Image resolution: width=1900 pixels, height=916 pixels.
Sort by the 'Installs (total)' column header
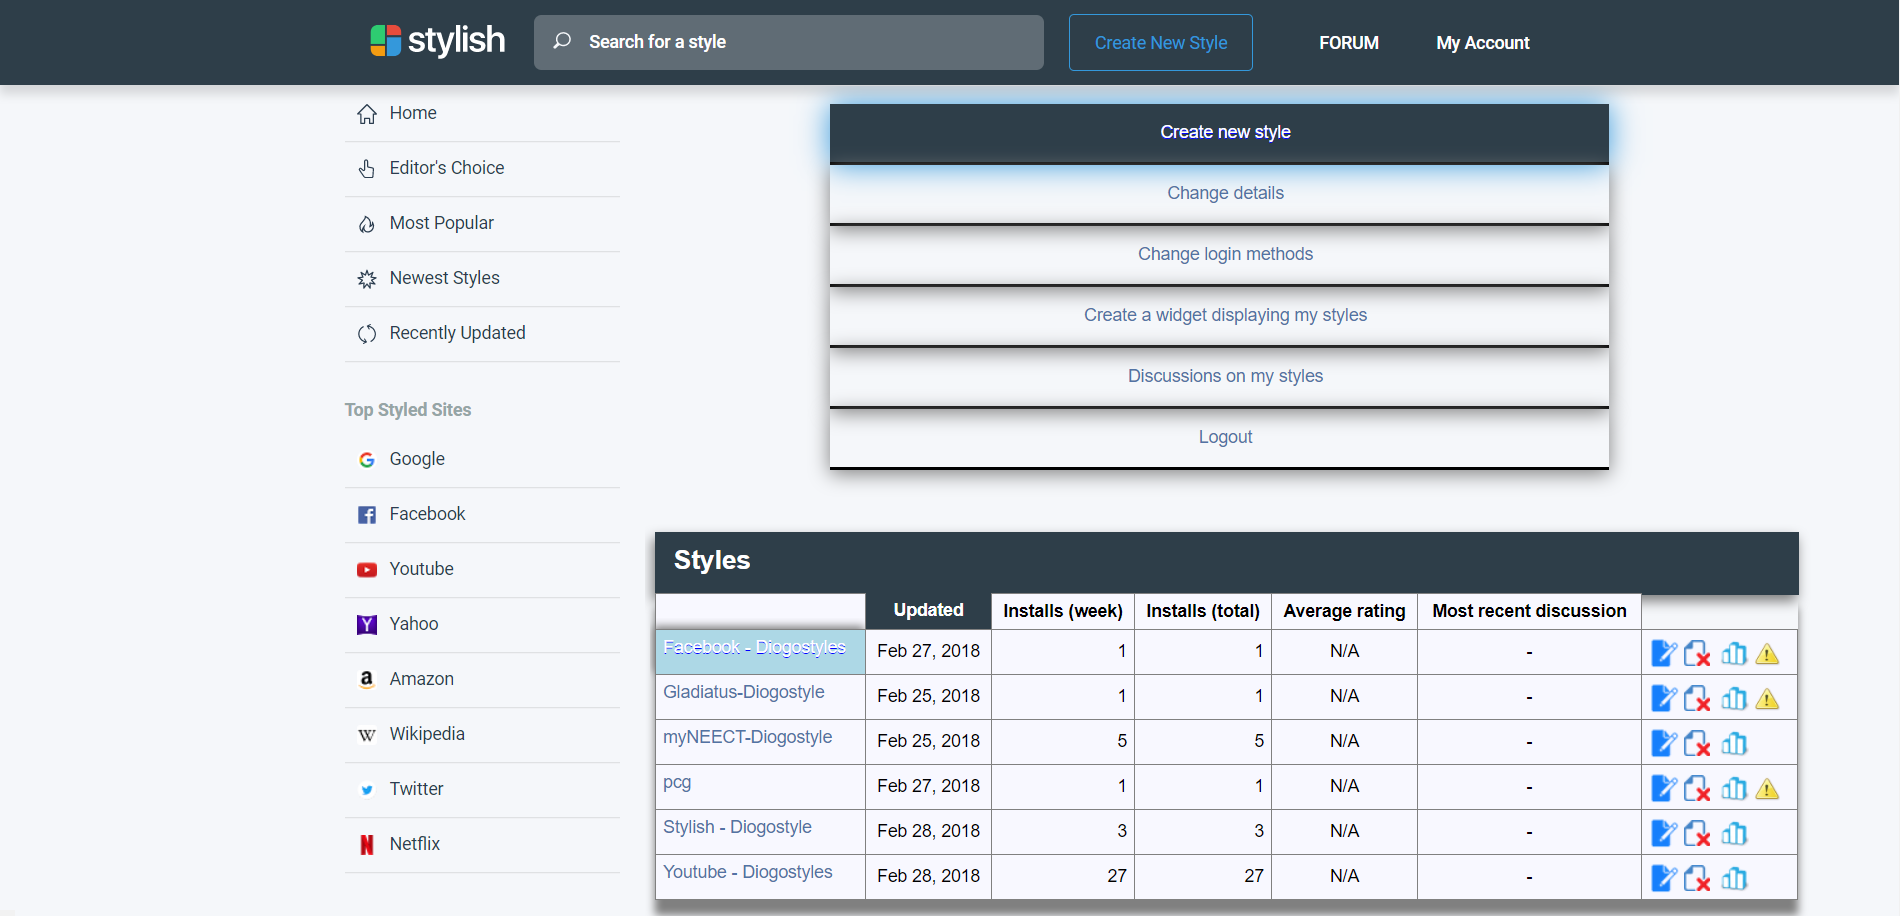point(1203,611)
